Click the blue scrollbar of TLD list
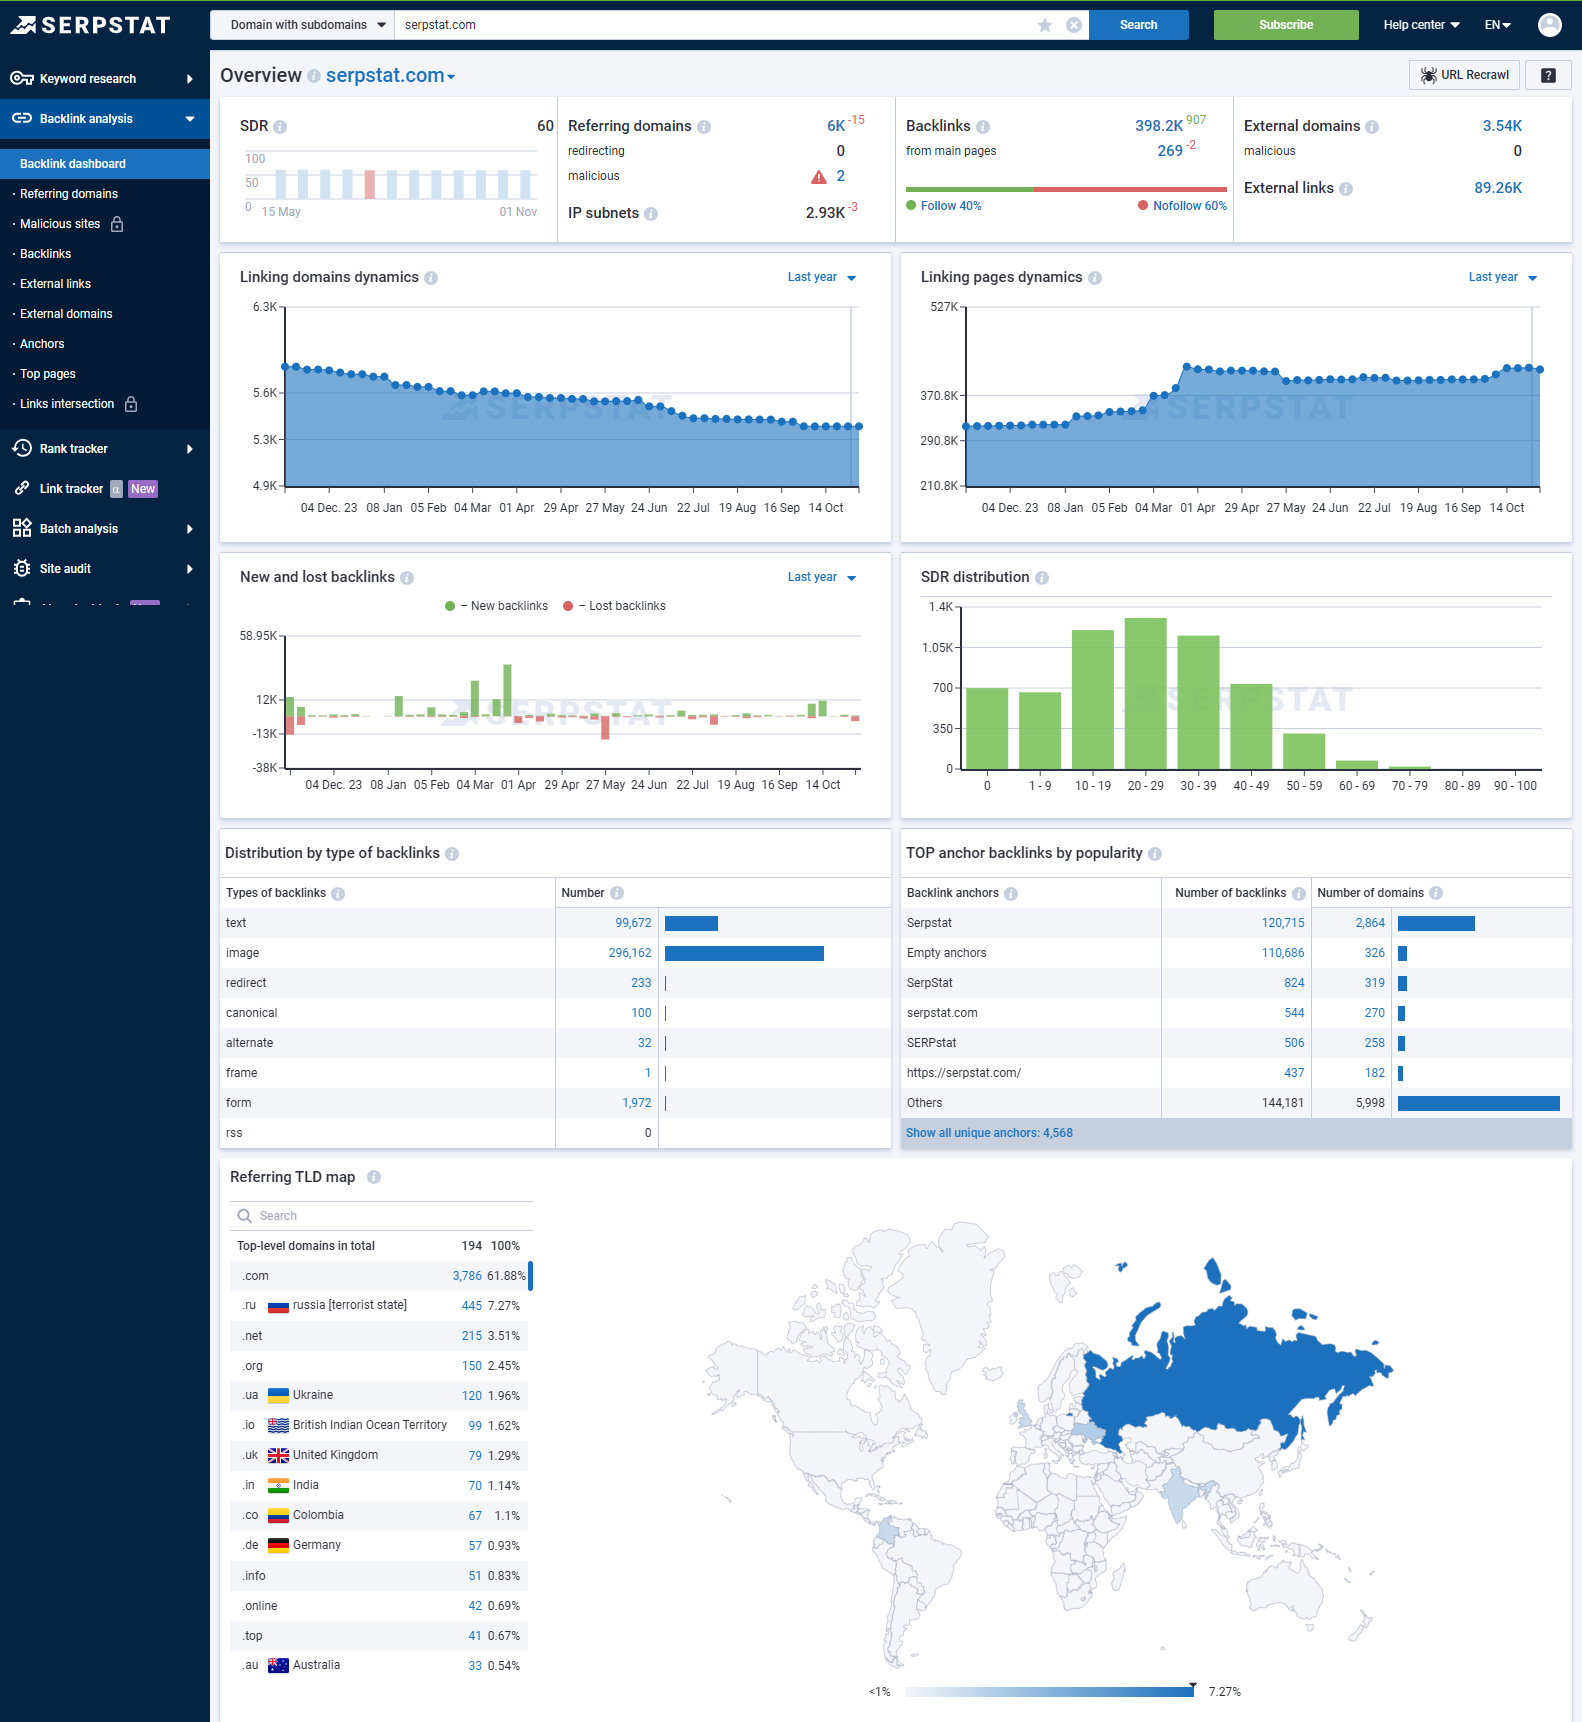Screen dimensions: 1582x1722 [530, 1276]
